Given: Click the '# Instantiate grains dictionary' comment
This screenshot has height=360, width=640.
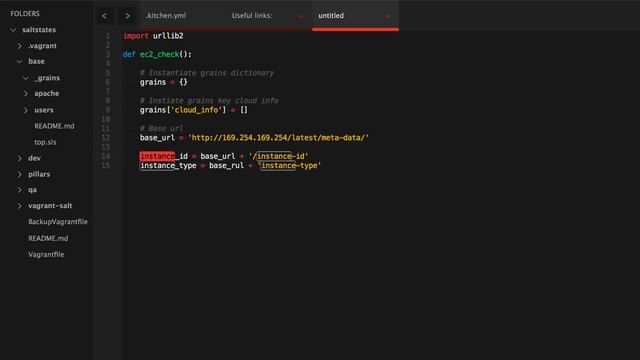Looking at the screenshot, I should (x=207, y=73).
